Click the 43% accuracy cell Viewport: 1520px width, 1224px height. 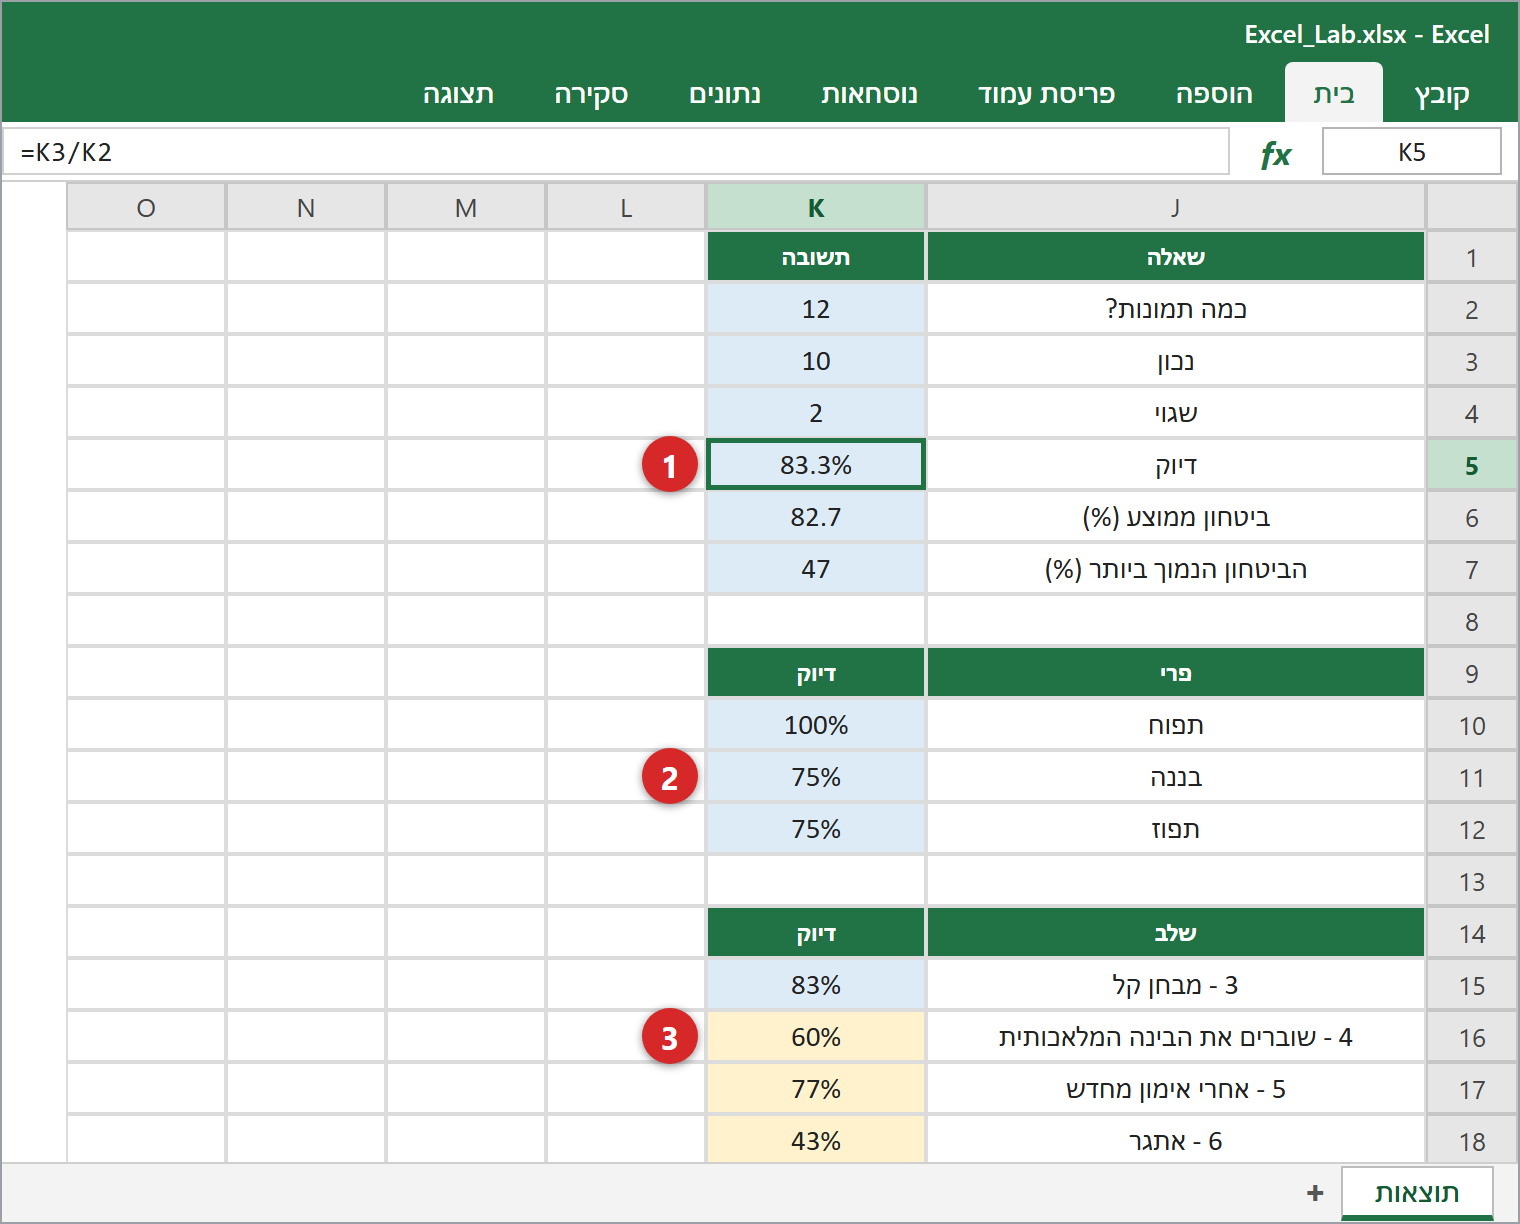point(816,1140)
